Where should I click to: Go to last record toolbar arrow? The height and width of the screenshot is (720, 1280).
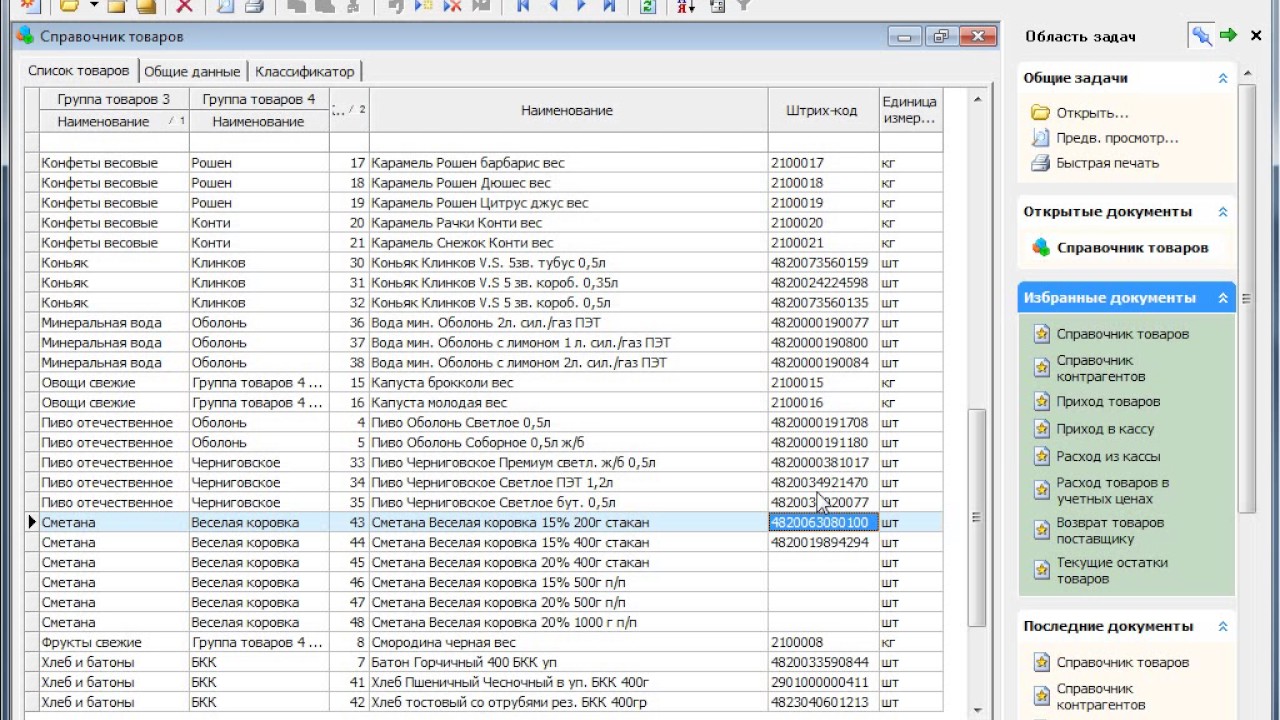pos(609,6)
